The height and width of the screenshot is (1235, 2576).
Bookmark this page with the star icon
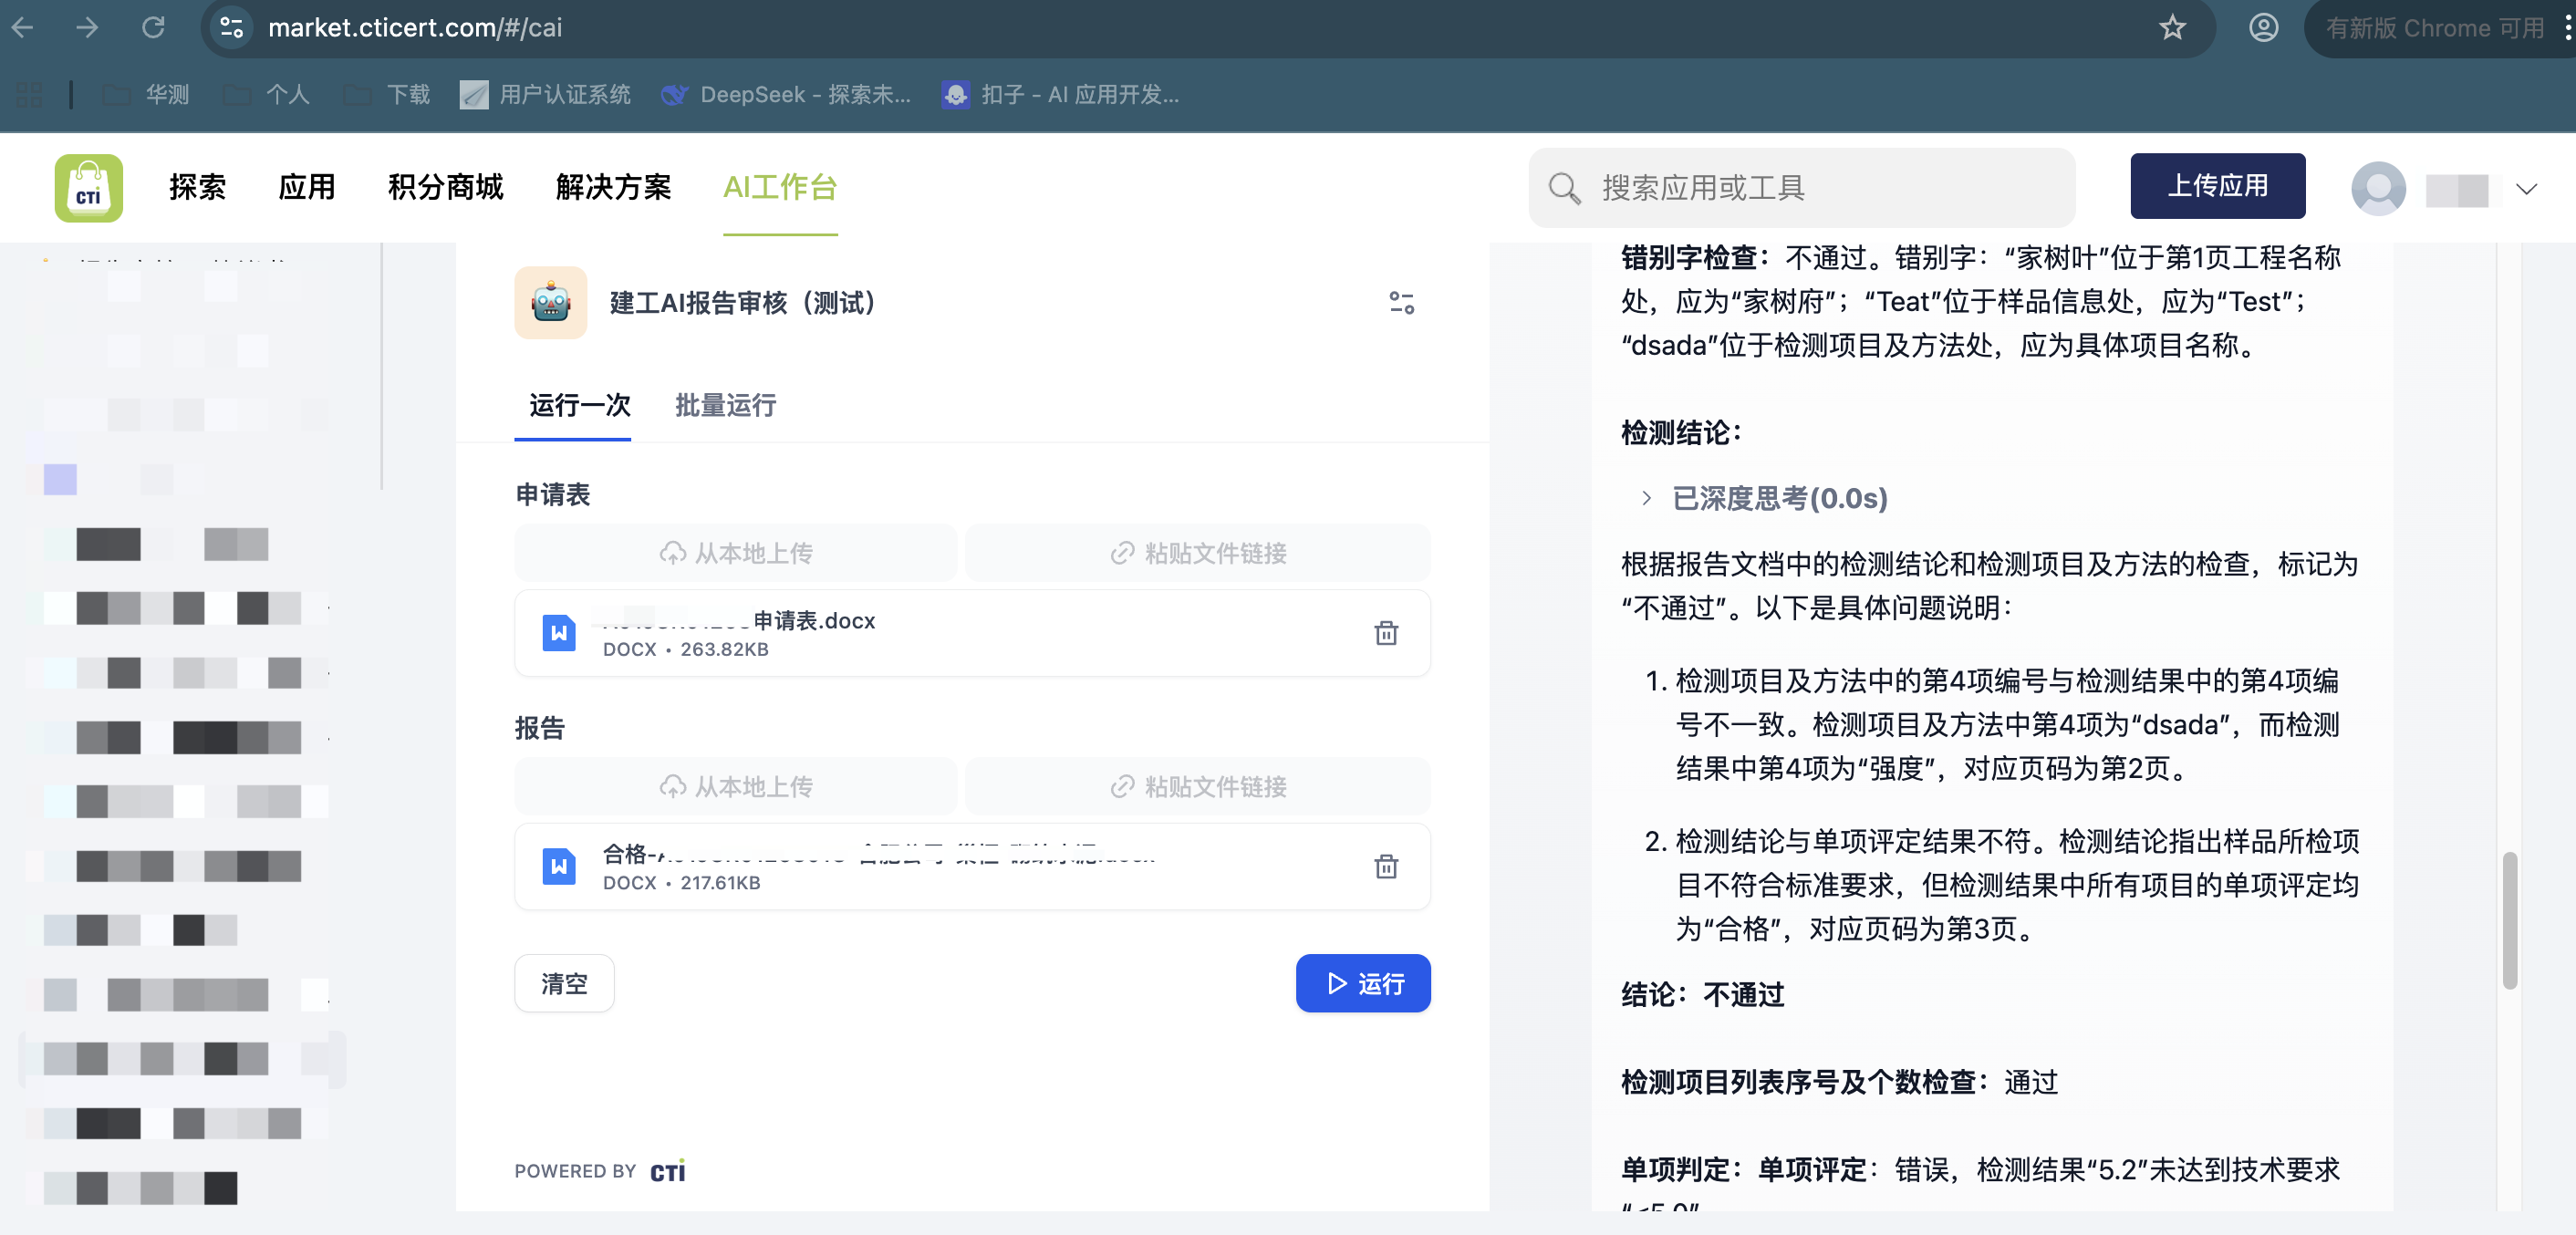[2171, 27]
